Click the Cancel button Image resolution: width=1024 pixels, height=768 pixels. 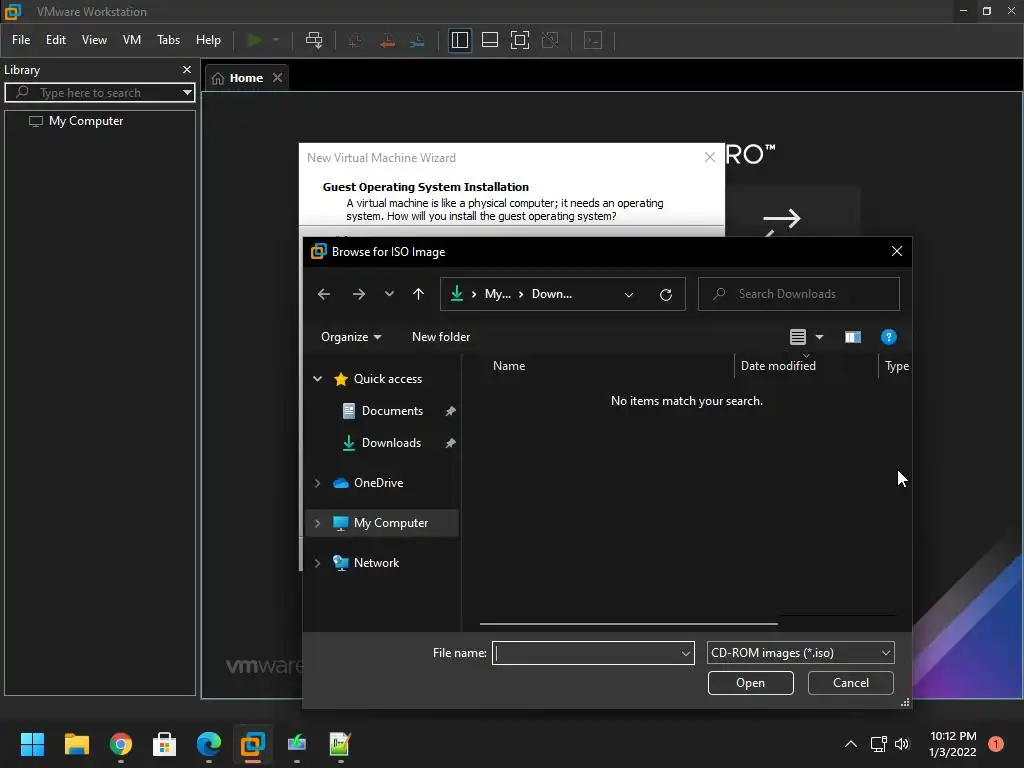(850, 683)
